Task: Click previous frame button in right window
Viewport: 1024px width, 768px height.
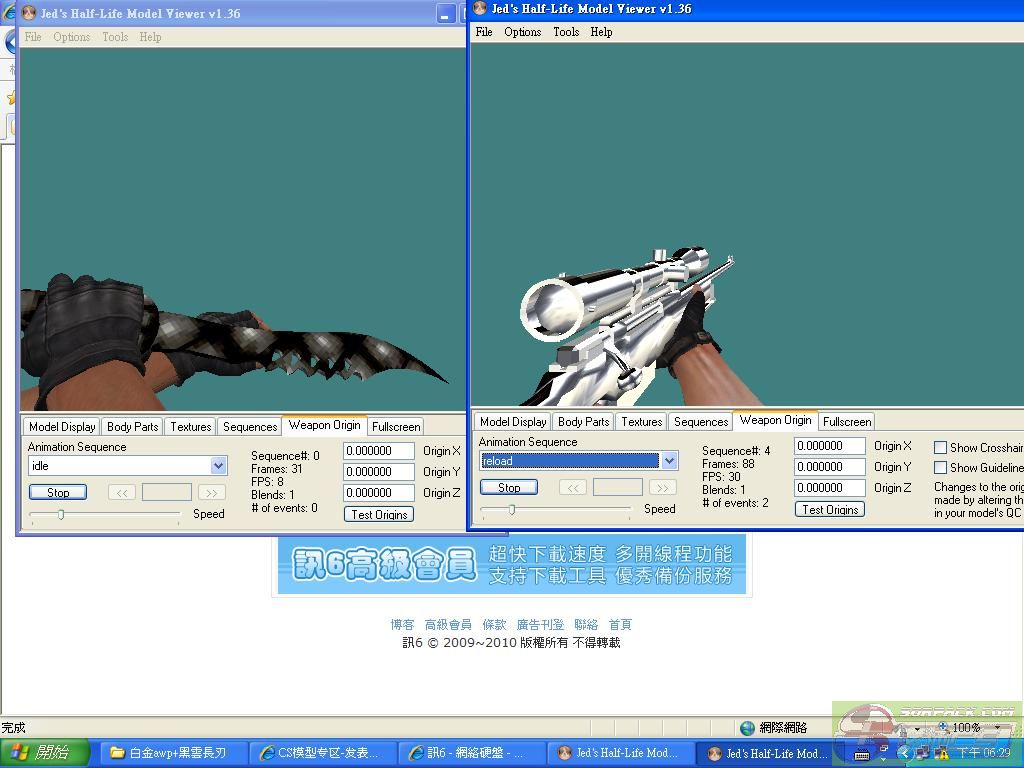Action: click(573, 487)
